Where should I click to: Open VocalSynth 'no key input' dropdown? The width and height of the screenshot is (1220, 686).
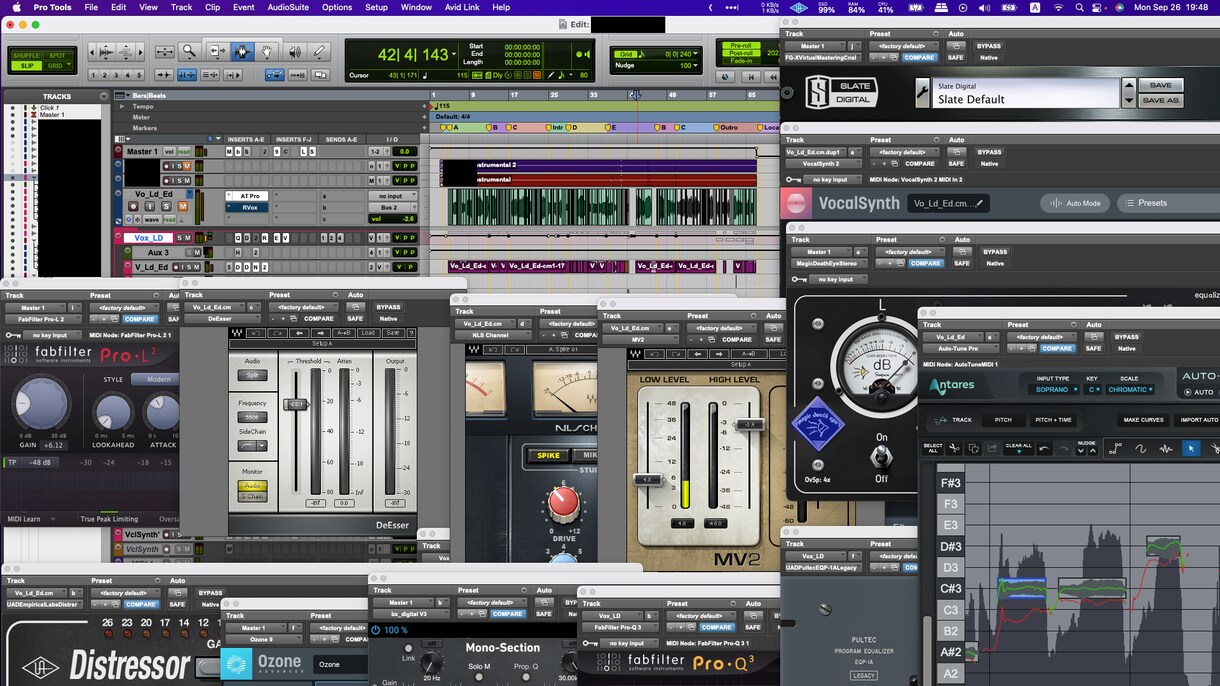835,180
